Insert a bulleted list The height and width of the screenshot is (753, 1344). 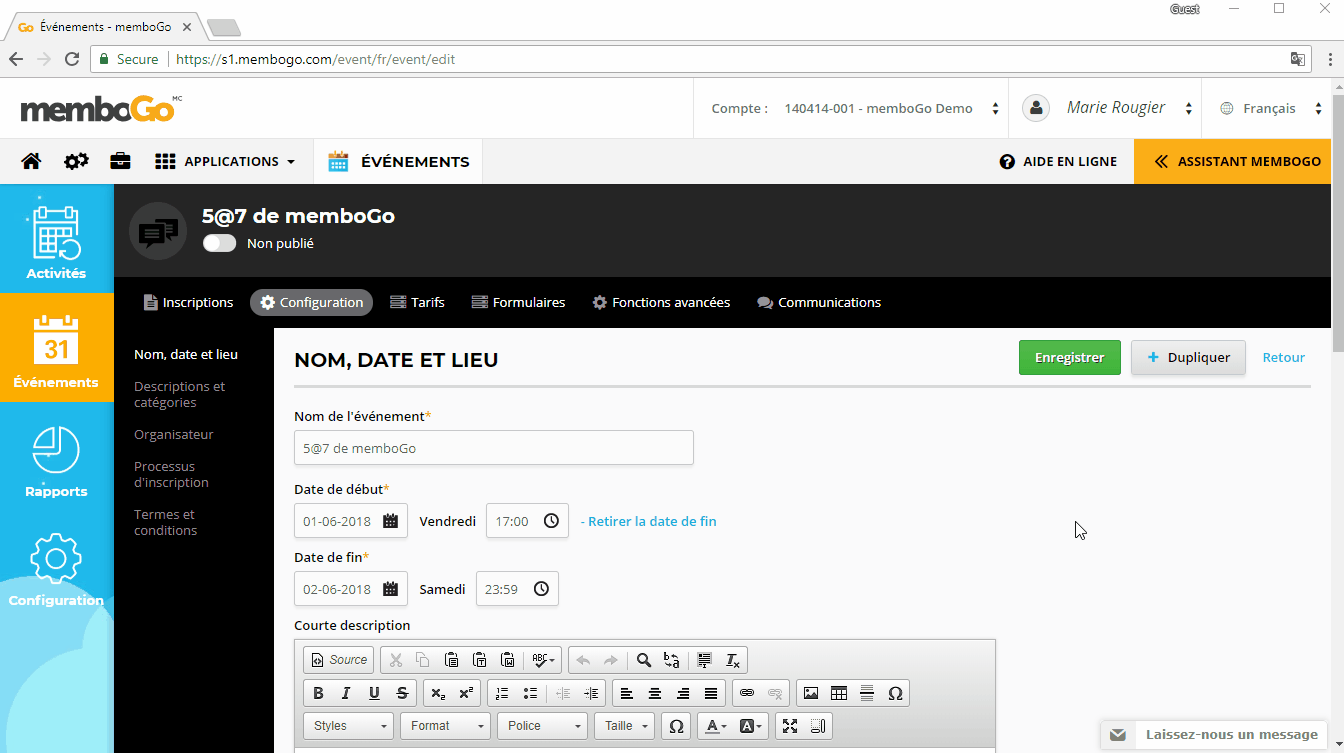click(530, 693)
